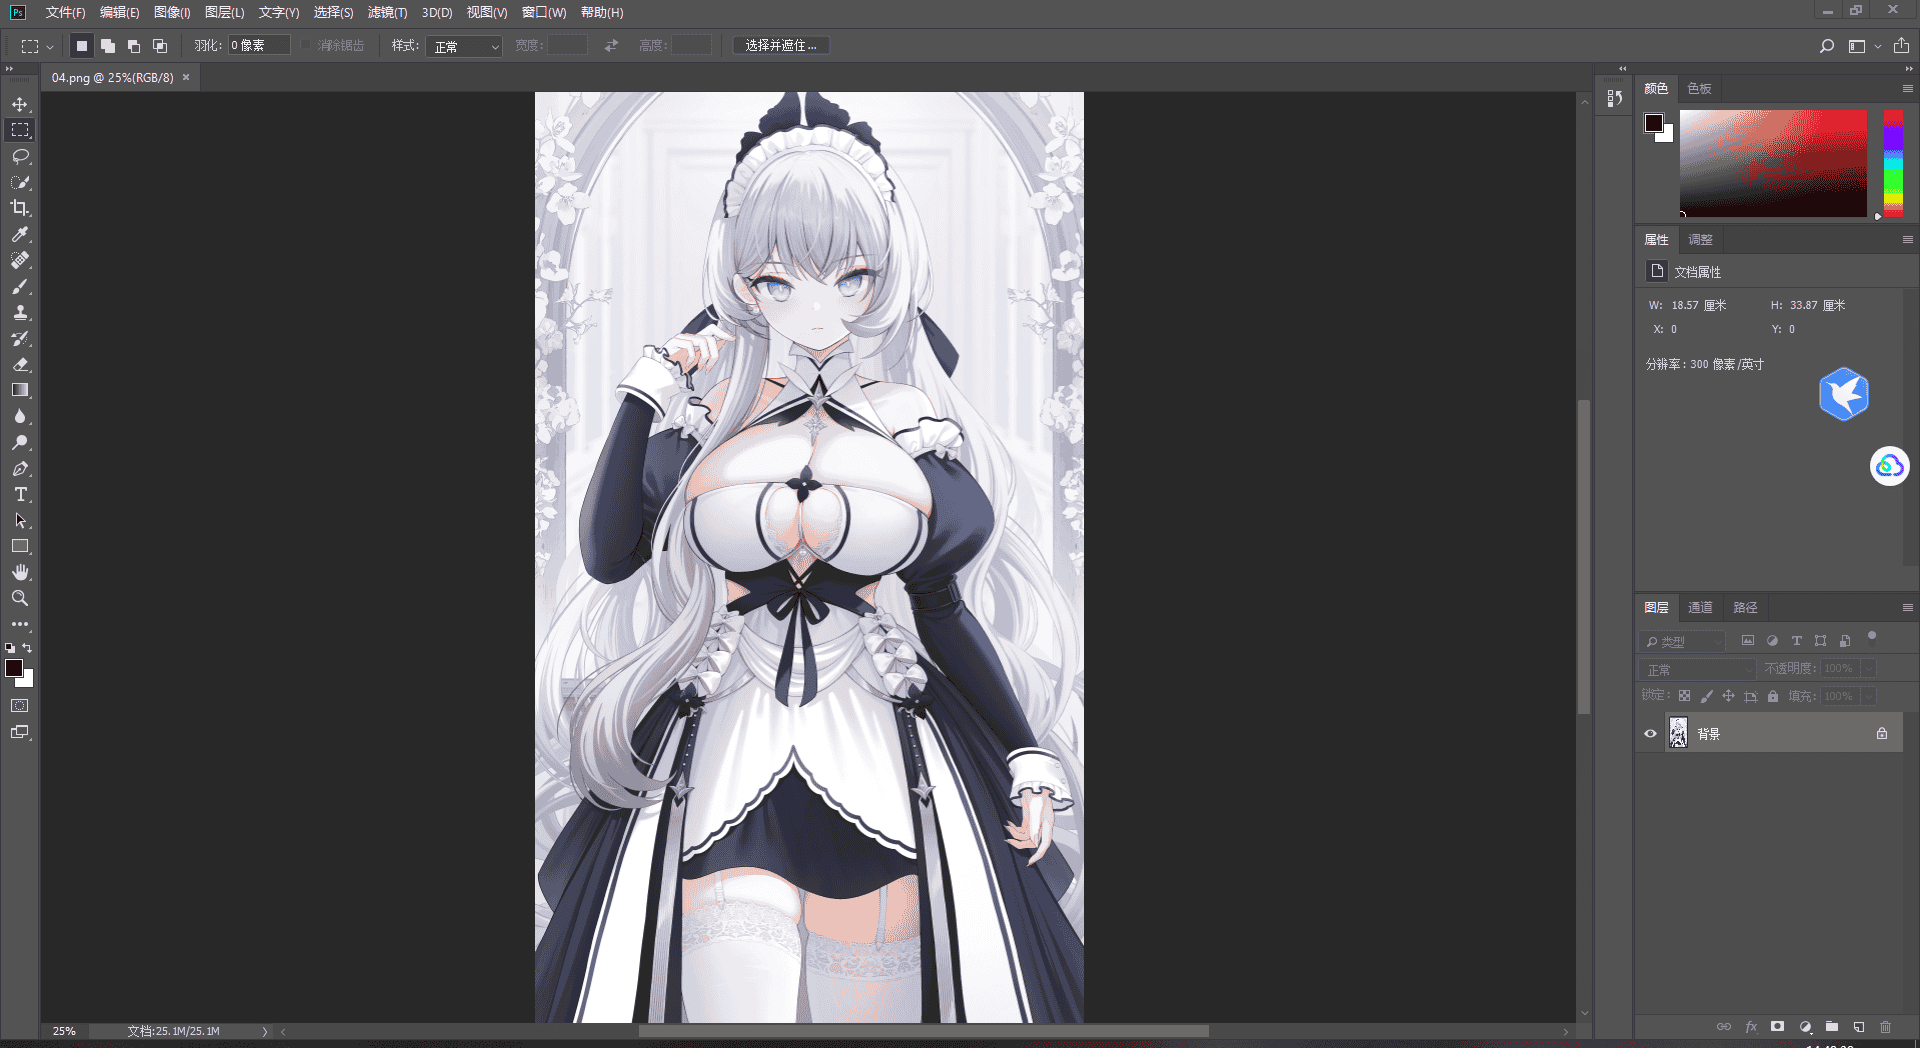Select the Eraser tool
The image size is (1920, 1048).
tap(20, 364)
